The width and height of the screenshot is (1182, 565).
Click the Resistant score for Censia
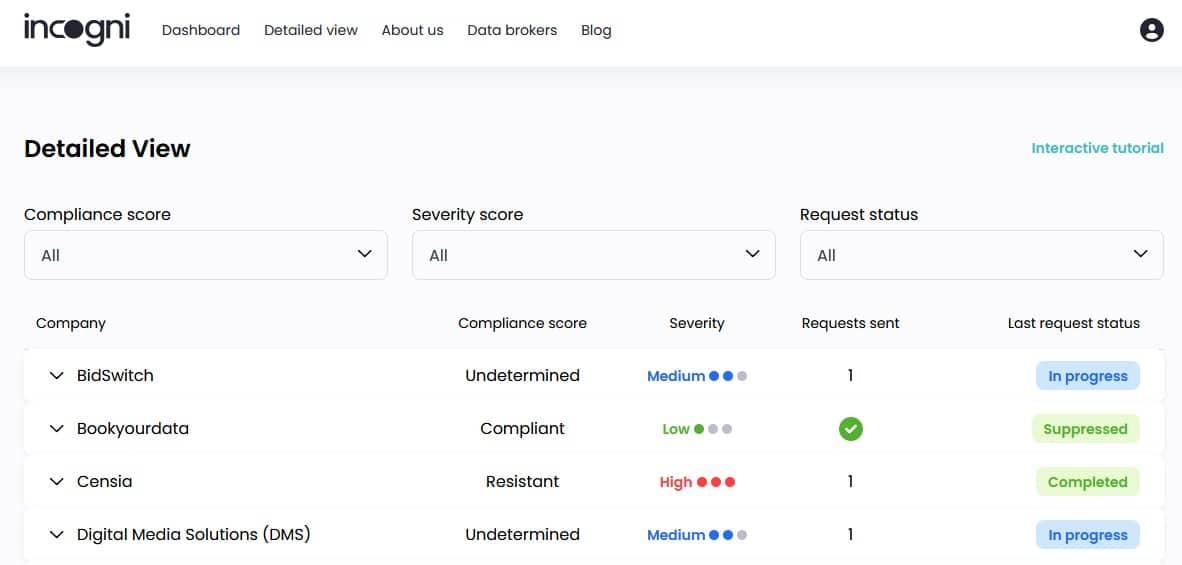(522, 481)
